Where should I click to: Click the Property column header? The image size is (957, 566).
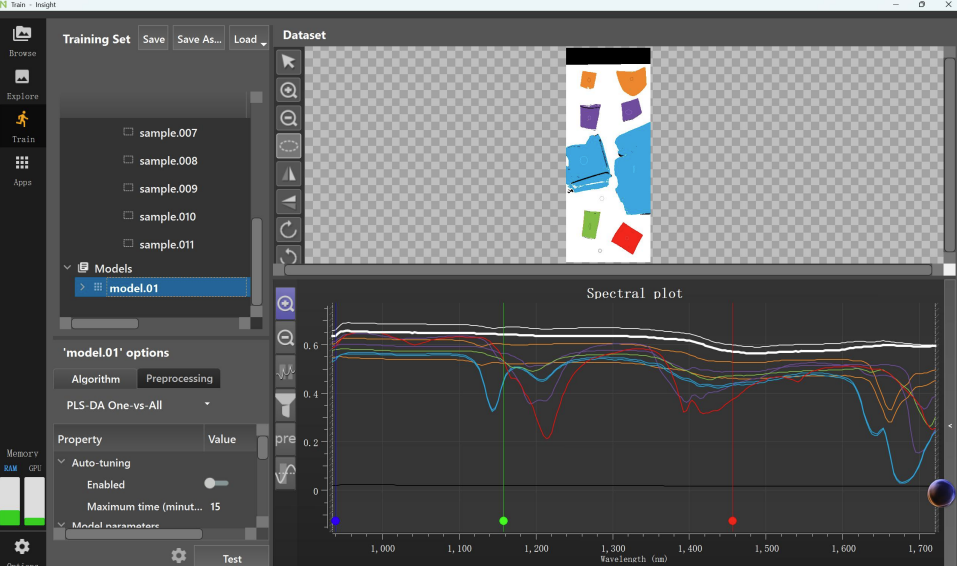[129, 439]
